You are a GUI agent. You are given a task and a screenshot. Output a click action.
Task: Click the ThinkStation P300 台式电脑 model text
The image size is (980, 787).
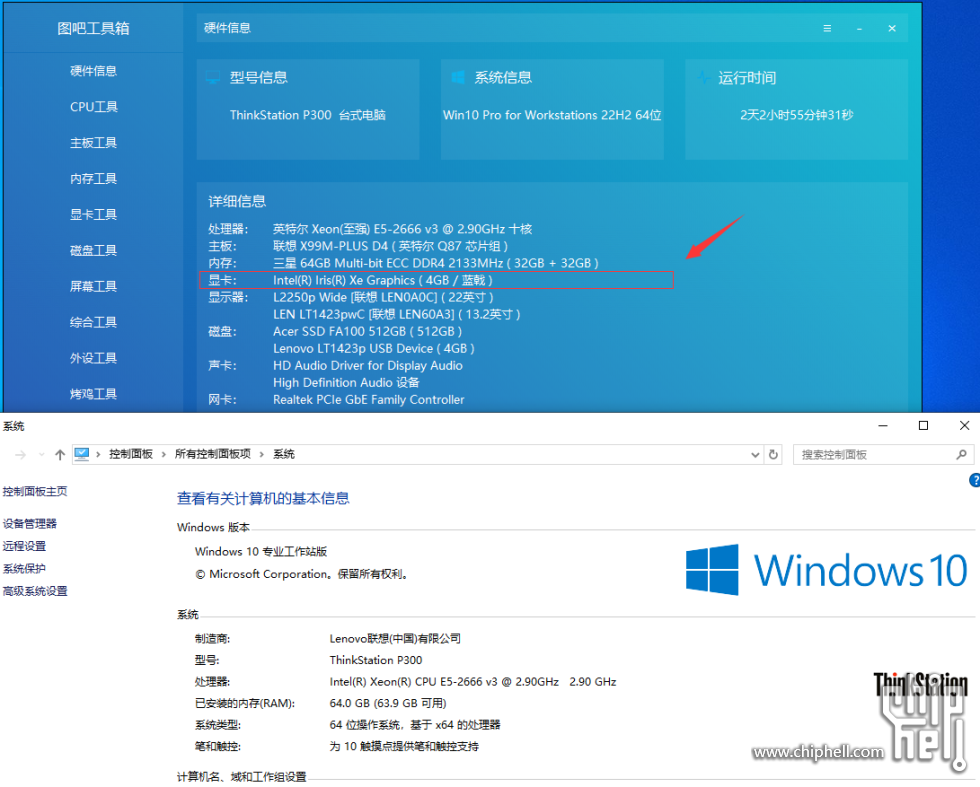(308, 115)
